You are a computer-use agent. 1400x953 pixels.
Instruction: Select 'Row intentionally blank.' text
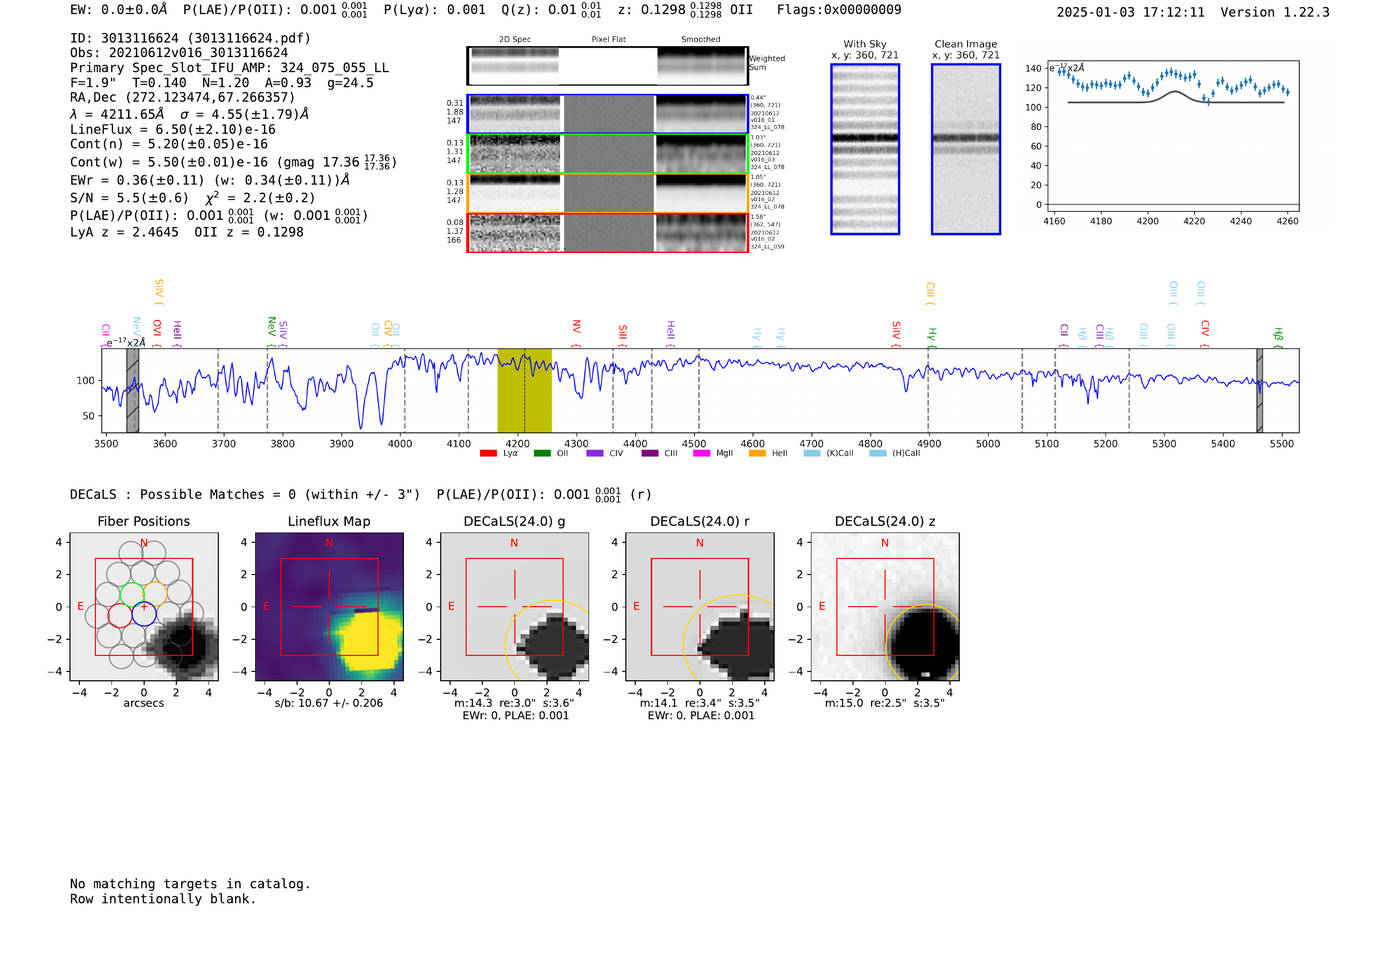click(x=163, y=899)
